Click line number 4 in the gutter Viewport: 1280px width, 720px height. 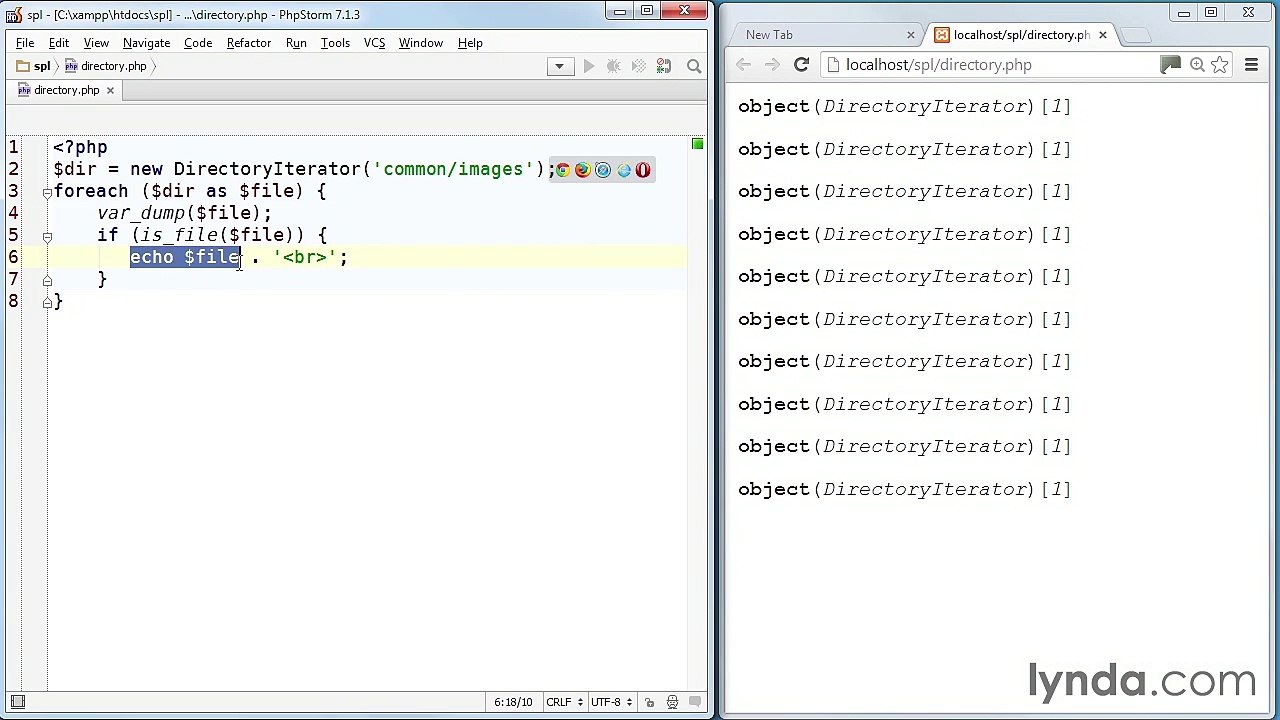pyautogui.click(x=13, y=213)
